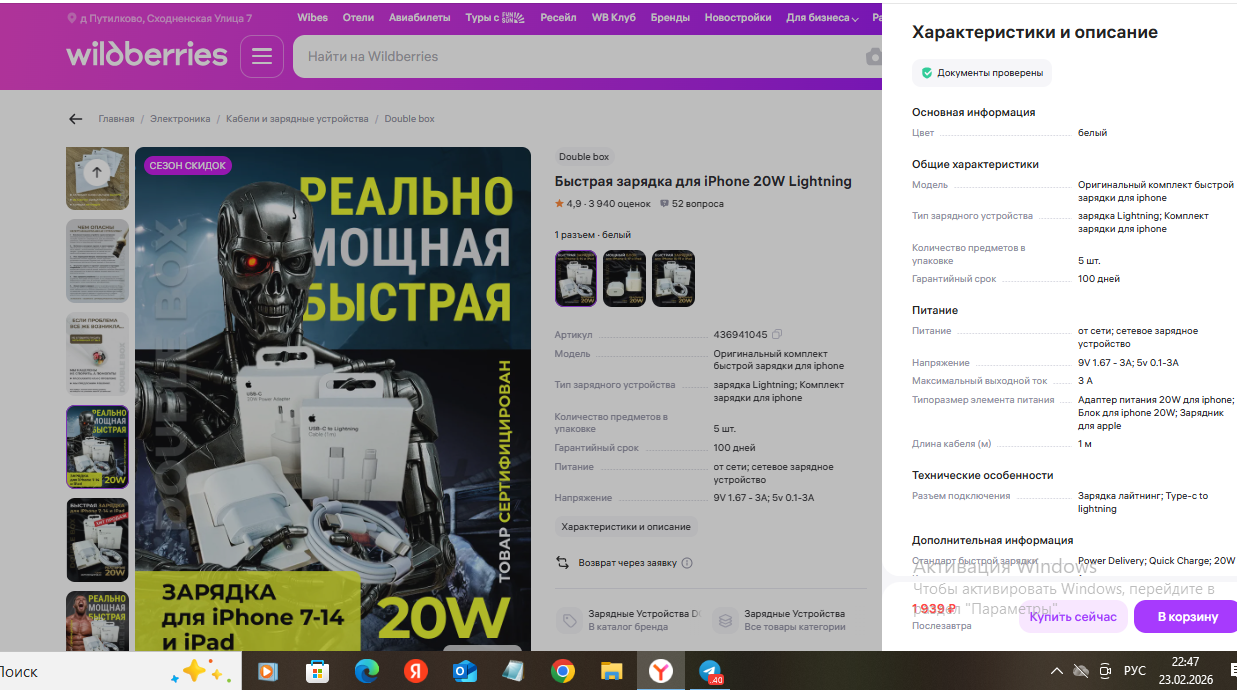Click the brand catalog tag icon
This screenshot has height=690, width=1237.
click(x=569, y=620)
